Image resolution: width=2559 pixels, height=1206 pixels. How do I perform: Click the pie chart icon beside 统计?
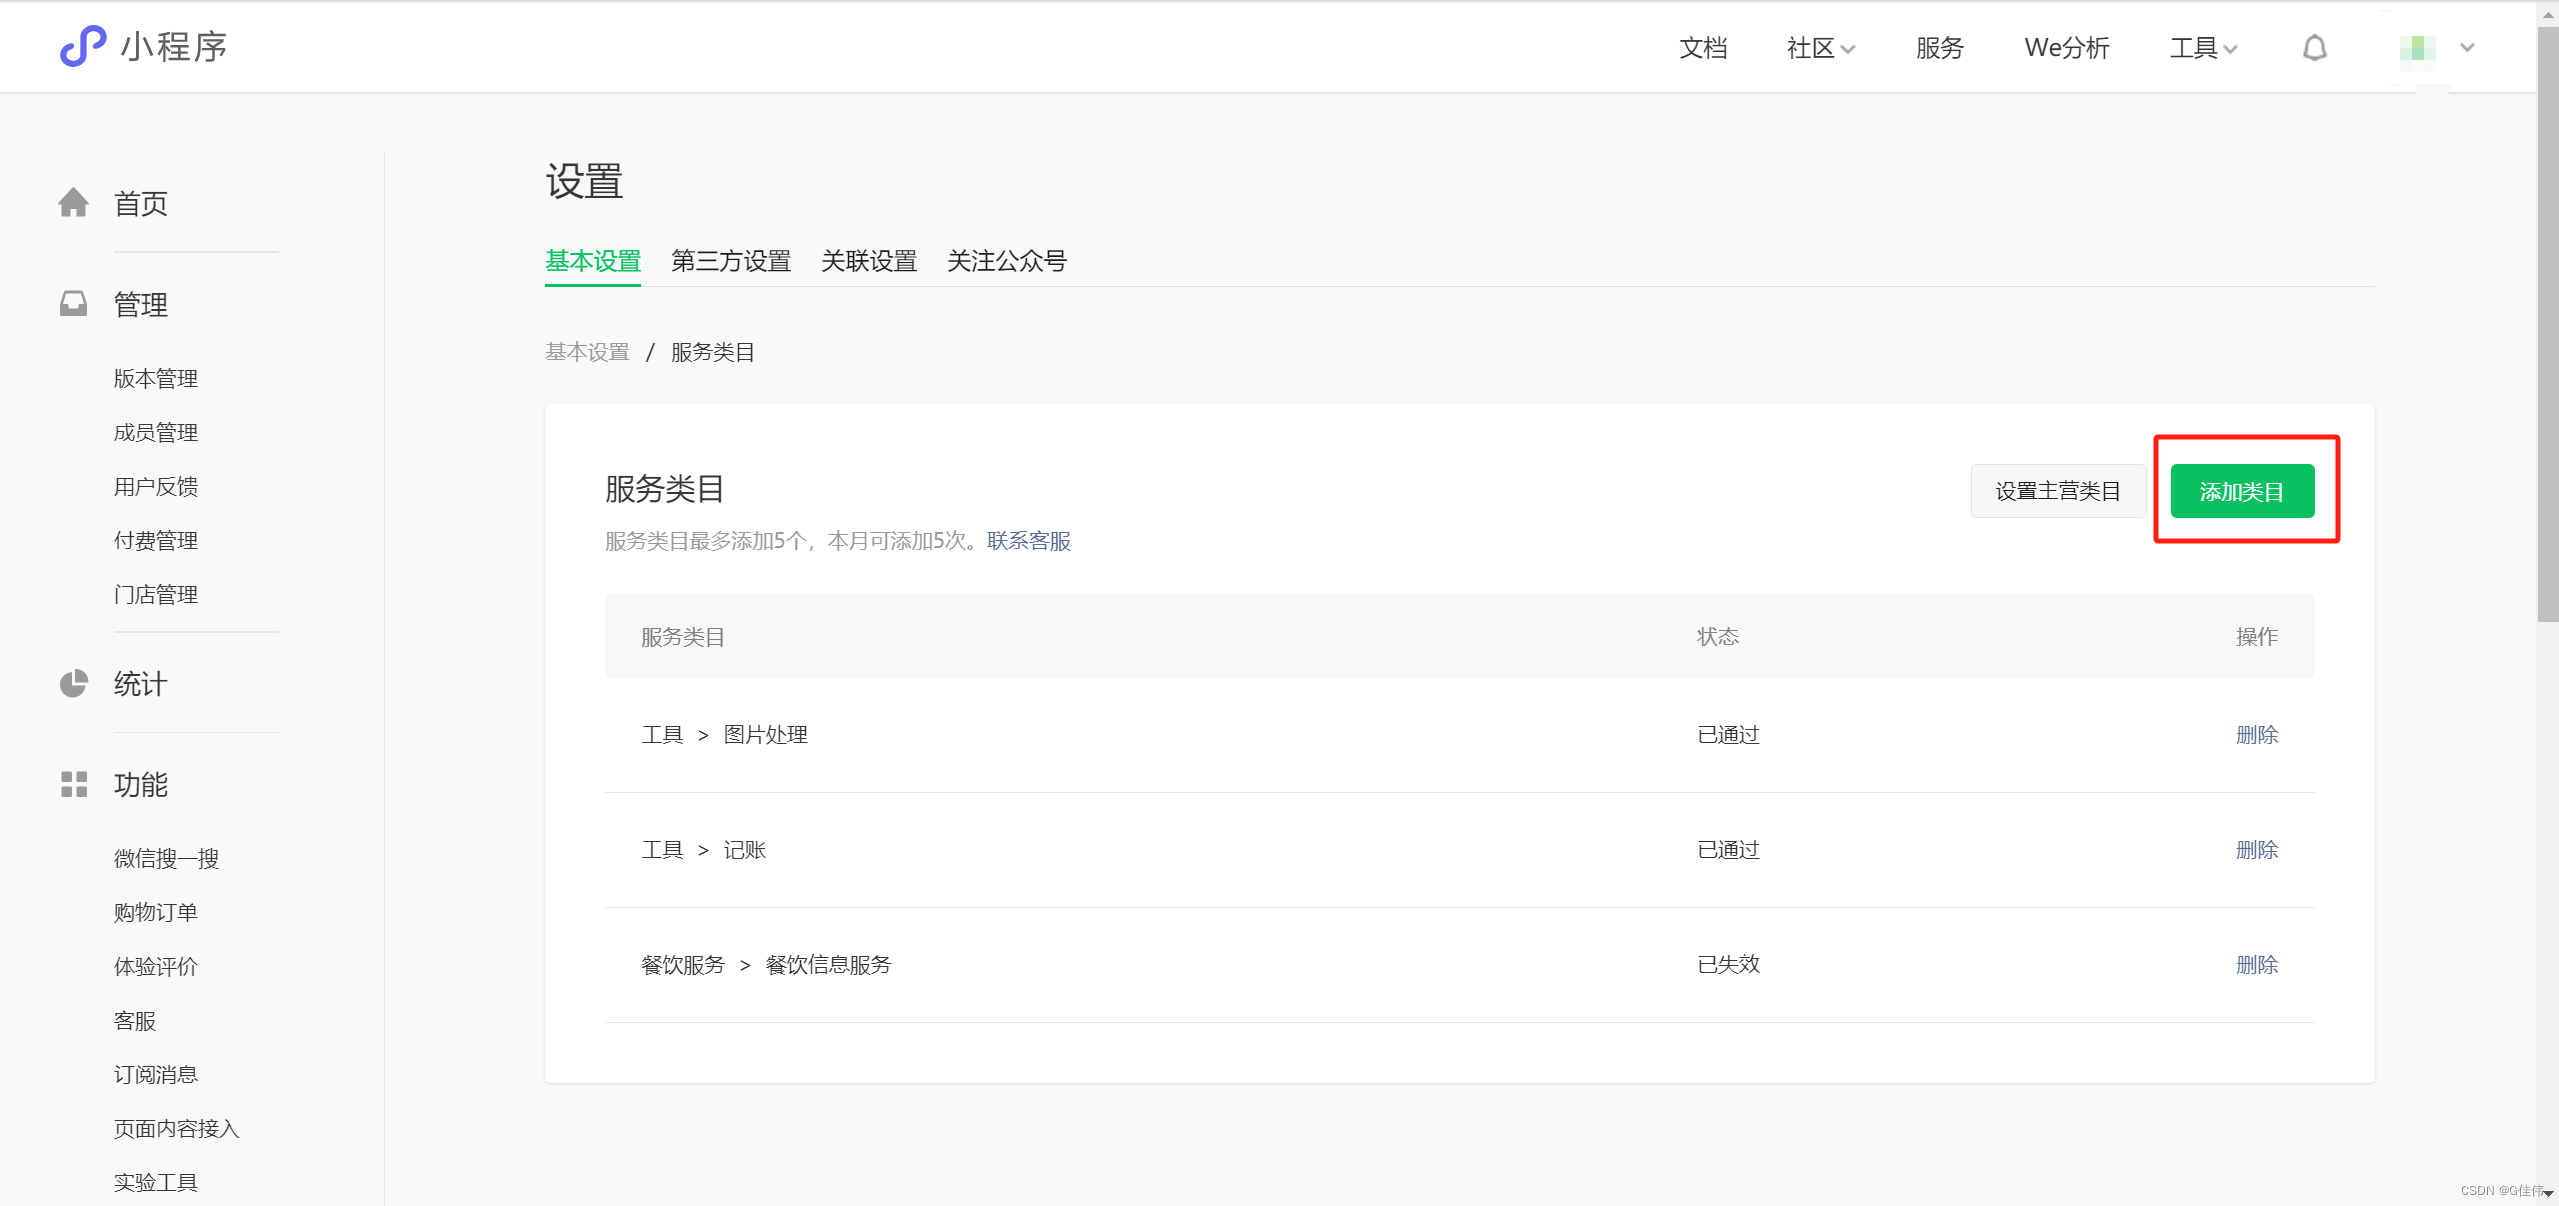tap(74, 684)
